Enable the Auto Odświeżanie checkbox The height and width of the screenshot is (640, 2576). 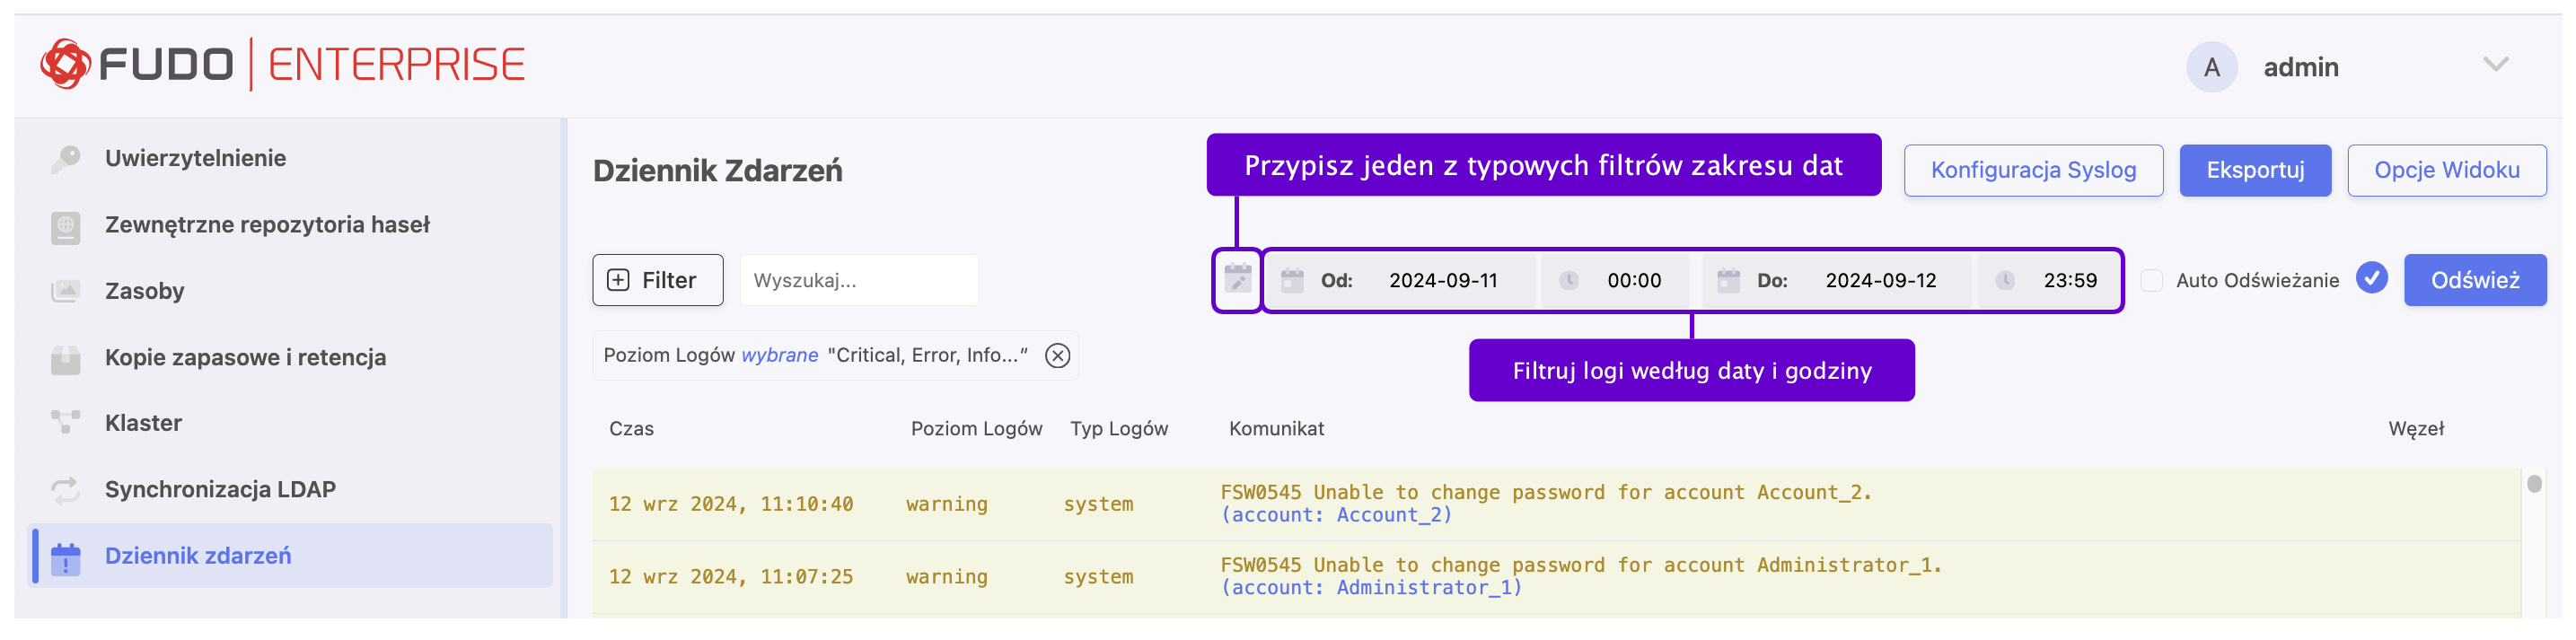[2151, 281]
